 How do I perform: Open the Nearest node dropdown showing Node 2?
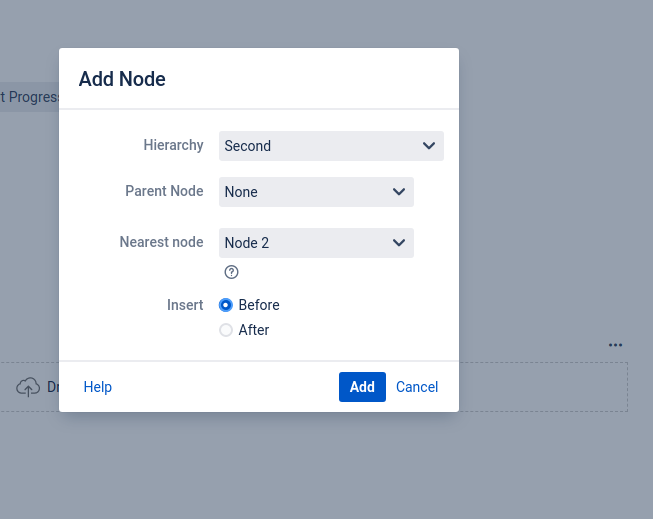(316, 242)
